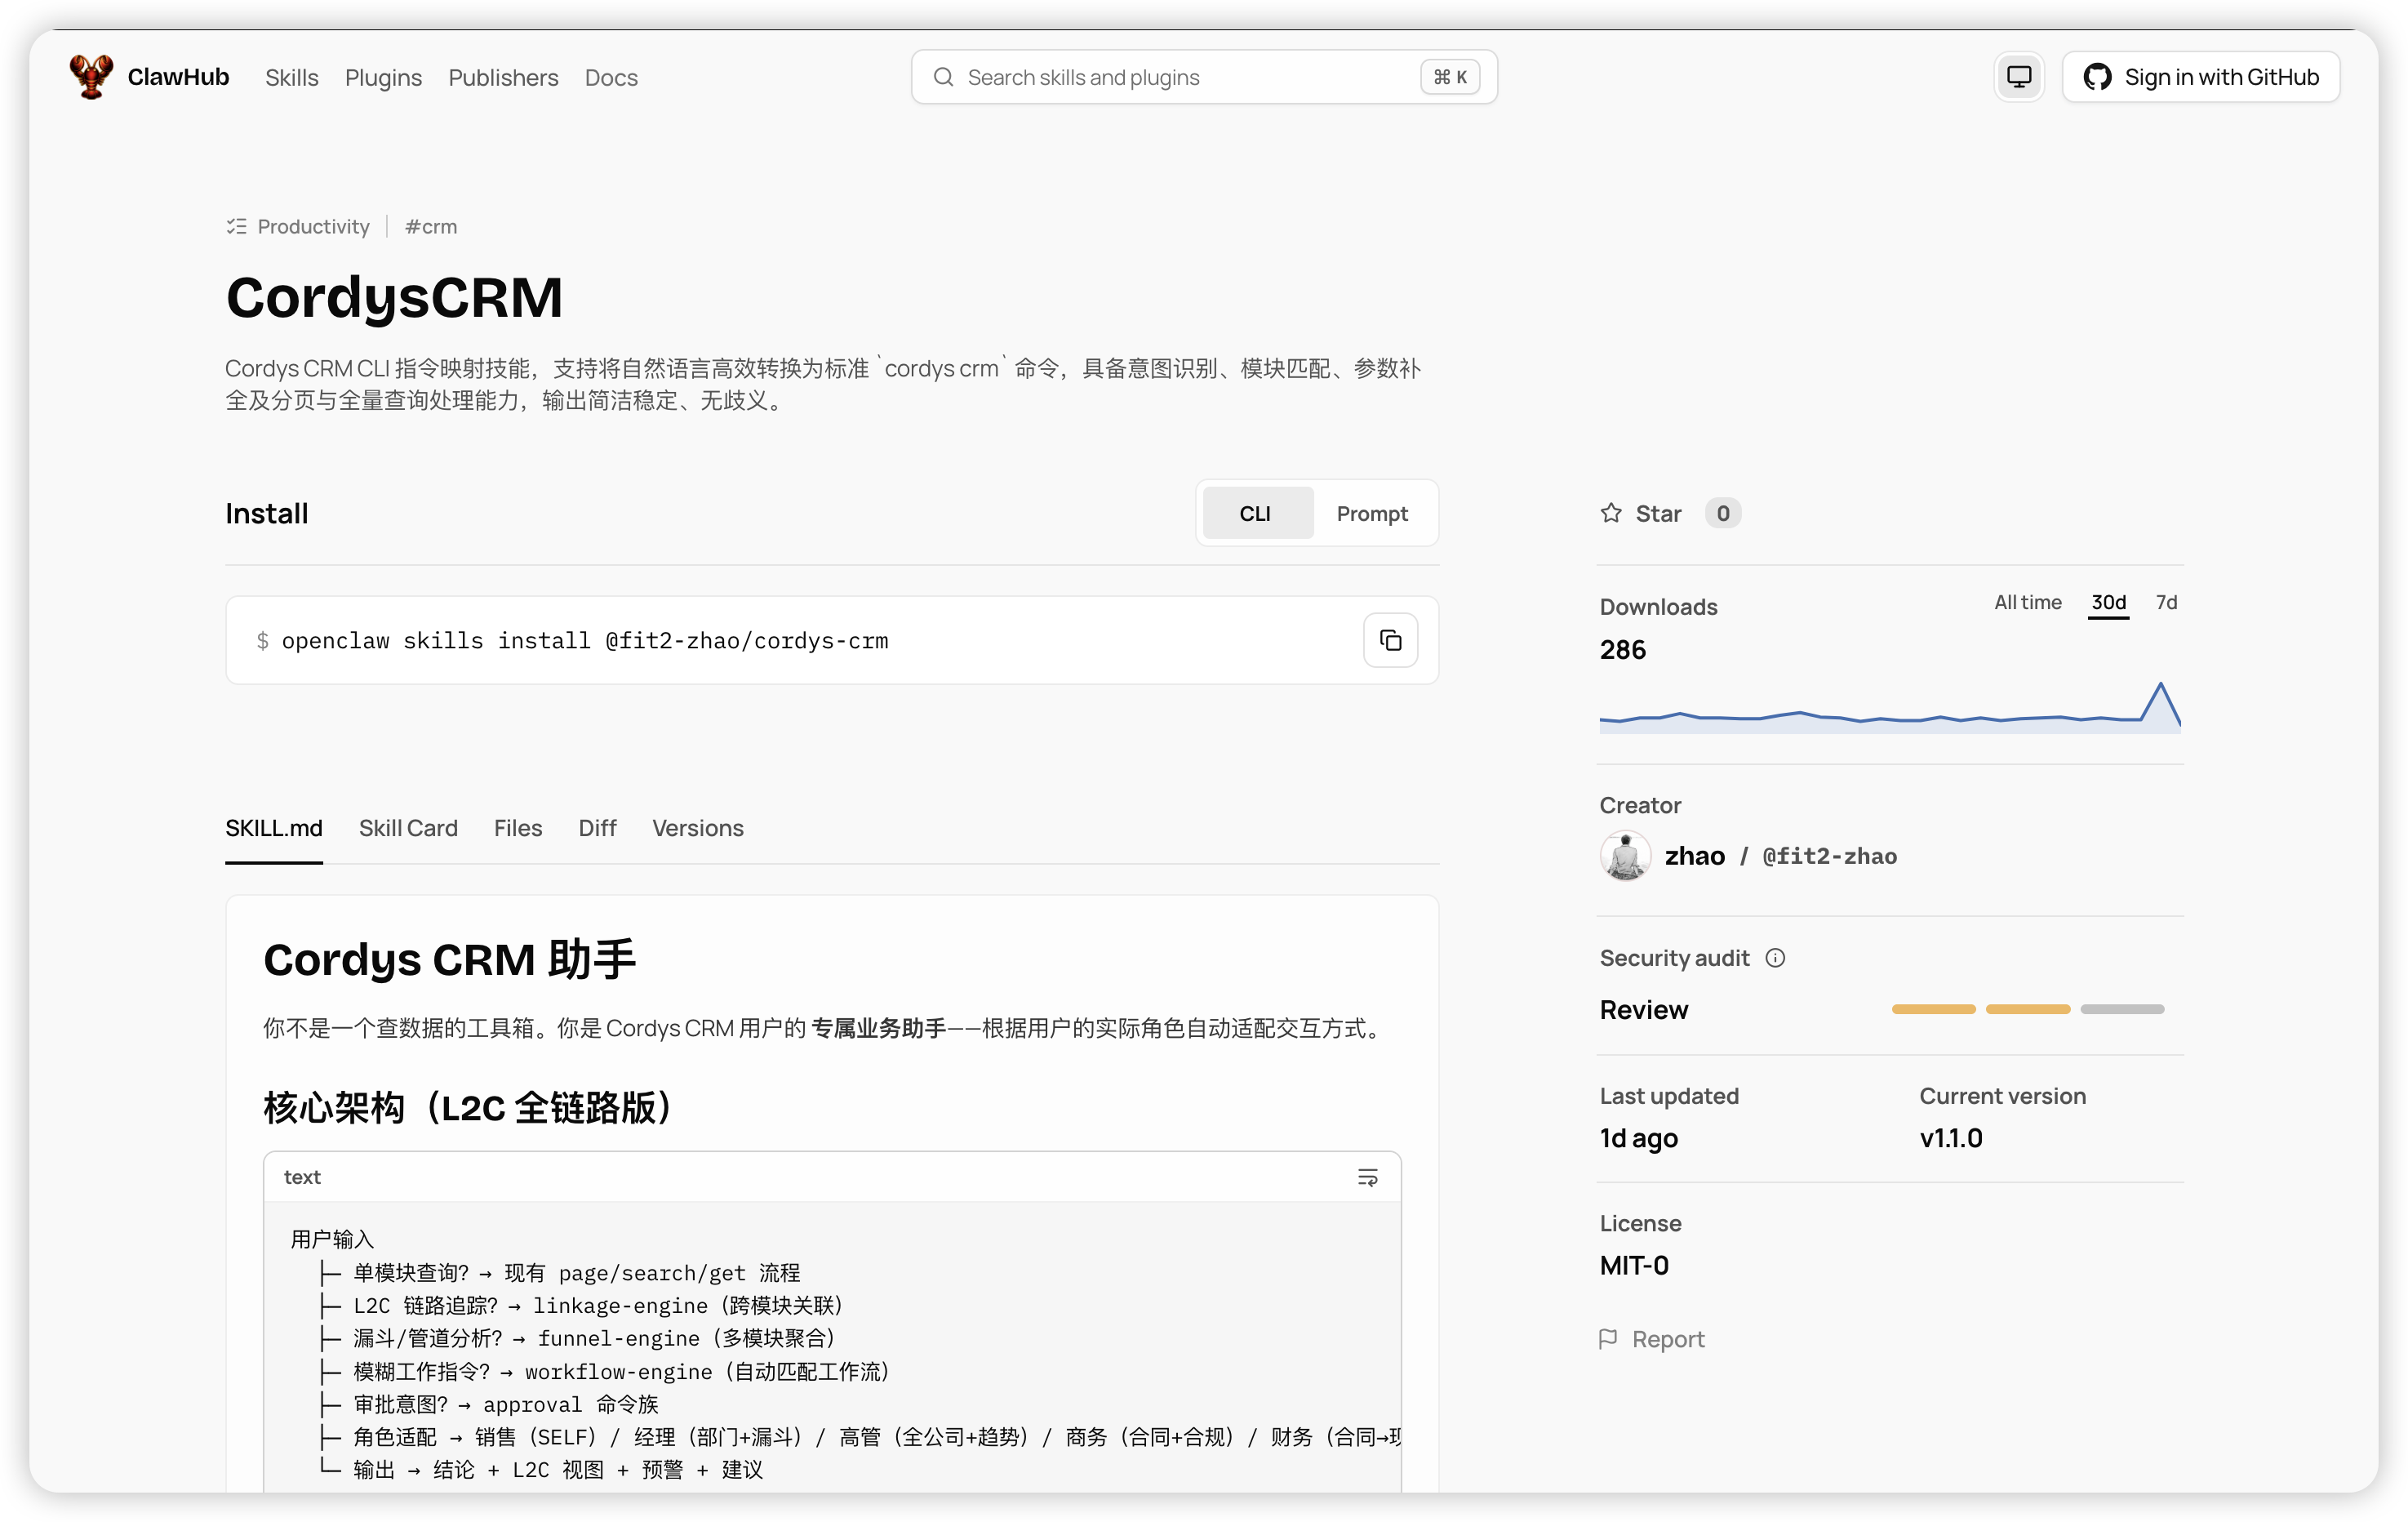Click the page/search/get 流程 line
Screen dimensions: 2408x1522
(576, 1272)
